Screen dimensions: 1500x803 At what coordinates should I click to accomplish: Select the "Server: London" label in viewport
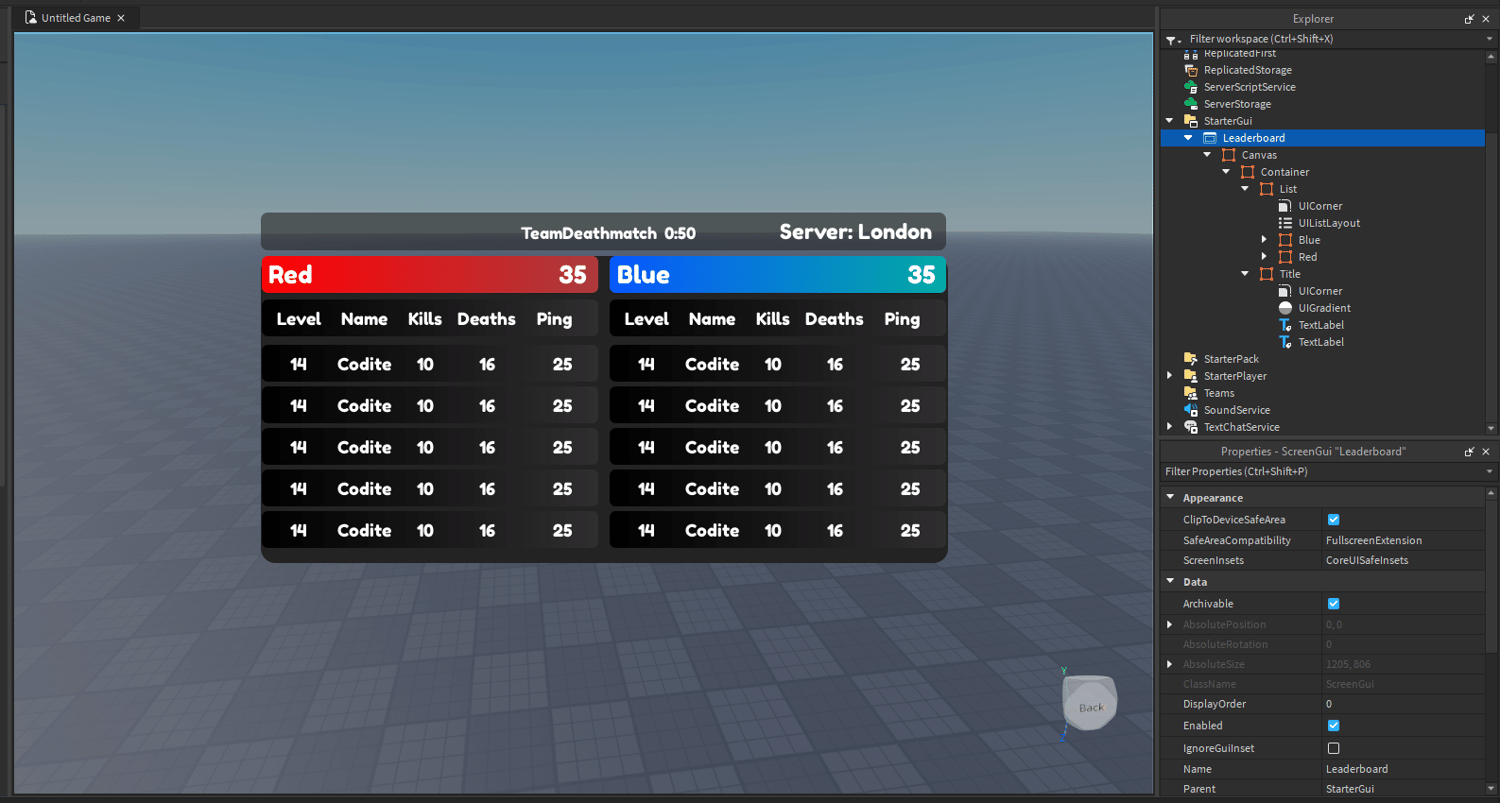tap(856, 232)
